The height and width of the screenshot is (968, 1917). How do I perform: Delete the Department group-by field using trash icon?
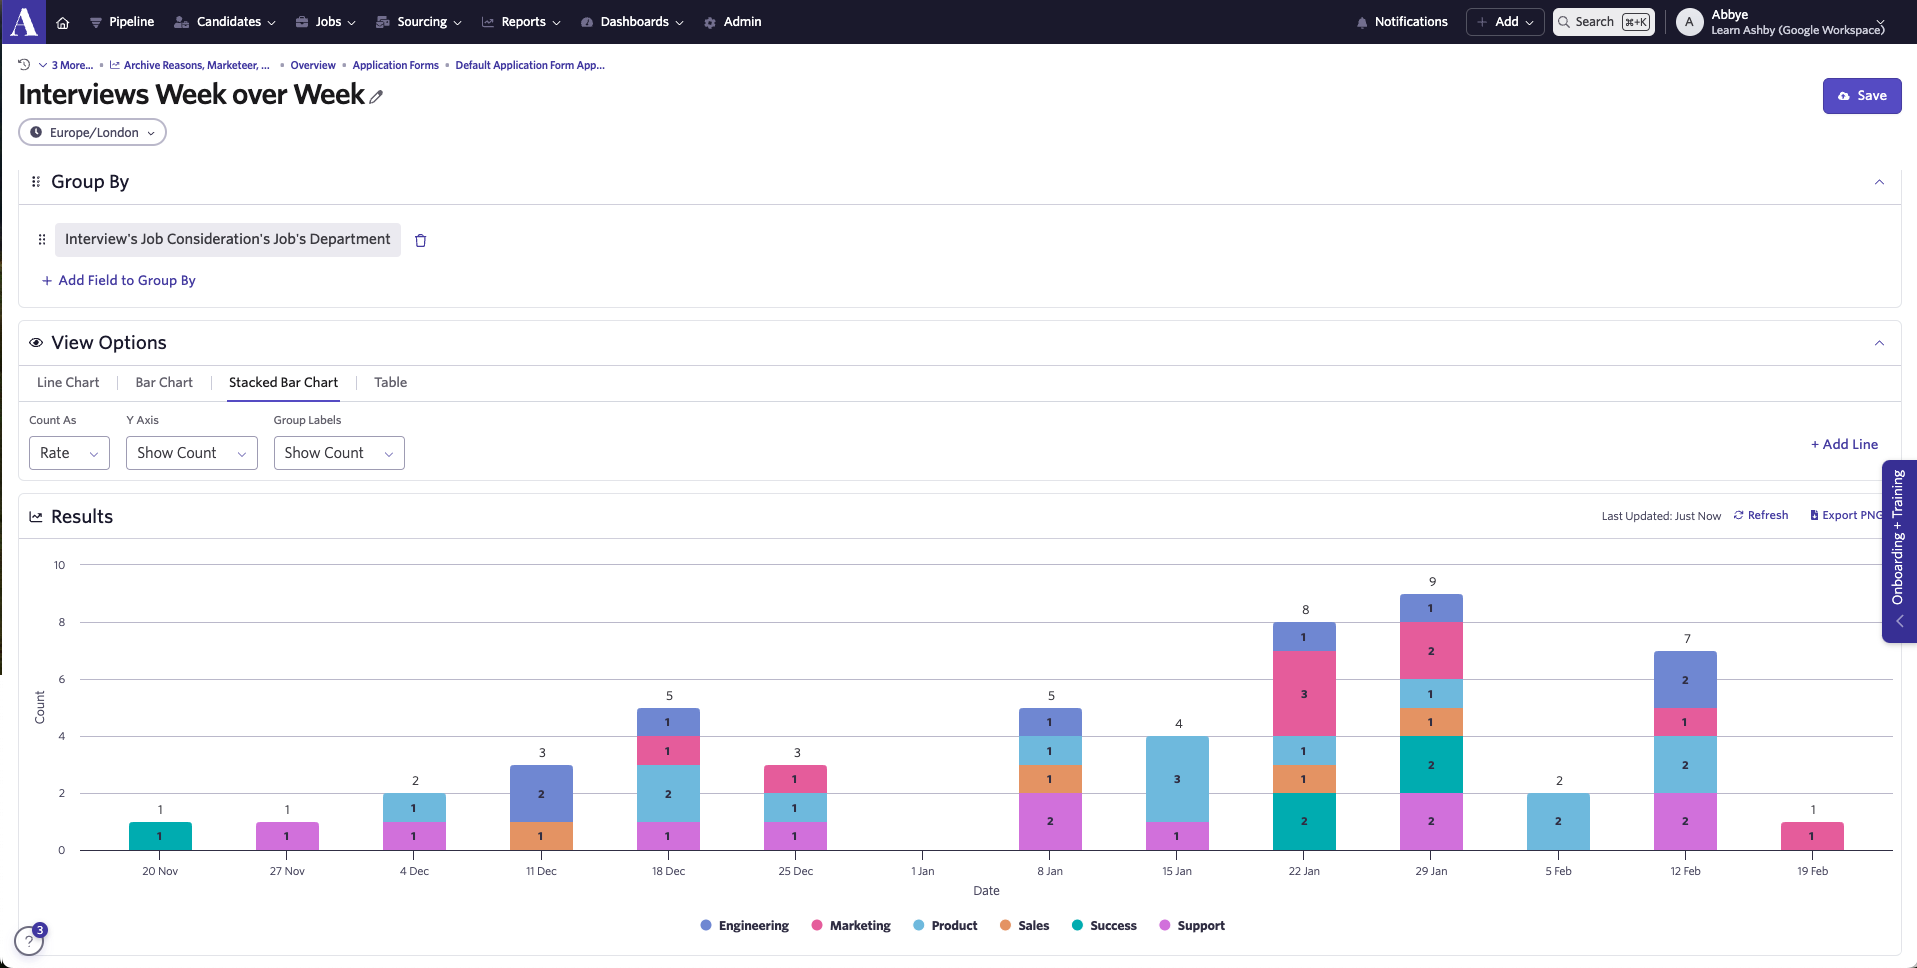(421, 240)
